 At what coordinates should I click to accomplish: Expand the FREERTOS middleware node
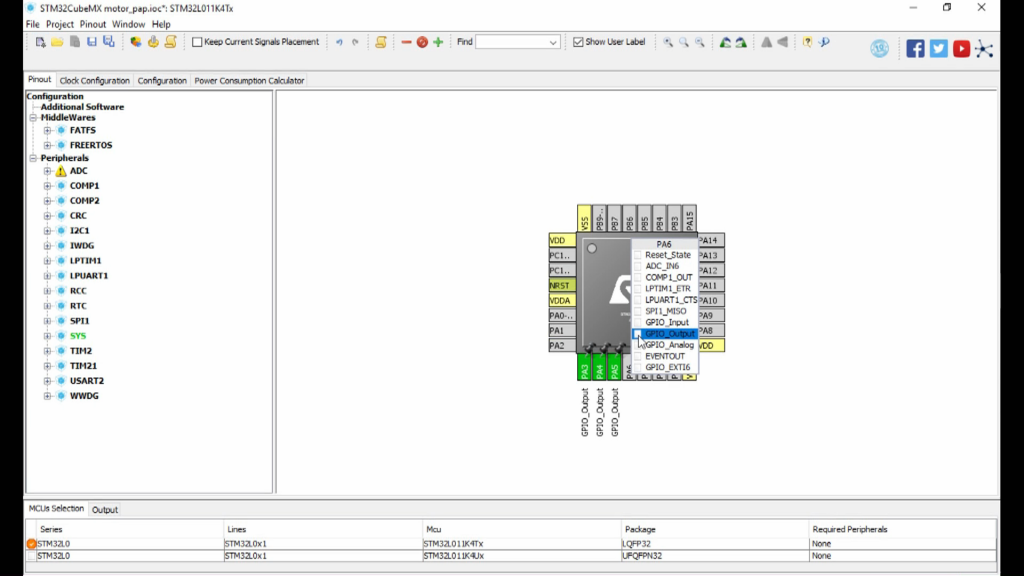pos(47,145)
